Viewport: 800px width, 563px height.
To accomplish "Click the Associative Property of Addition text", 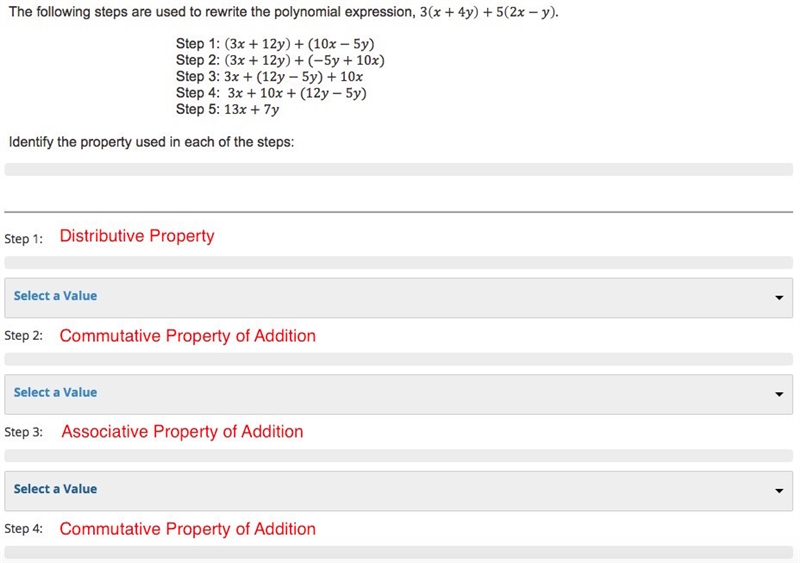I will point(182,431).
